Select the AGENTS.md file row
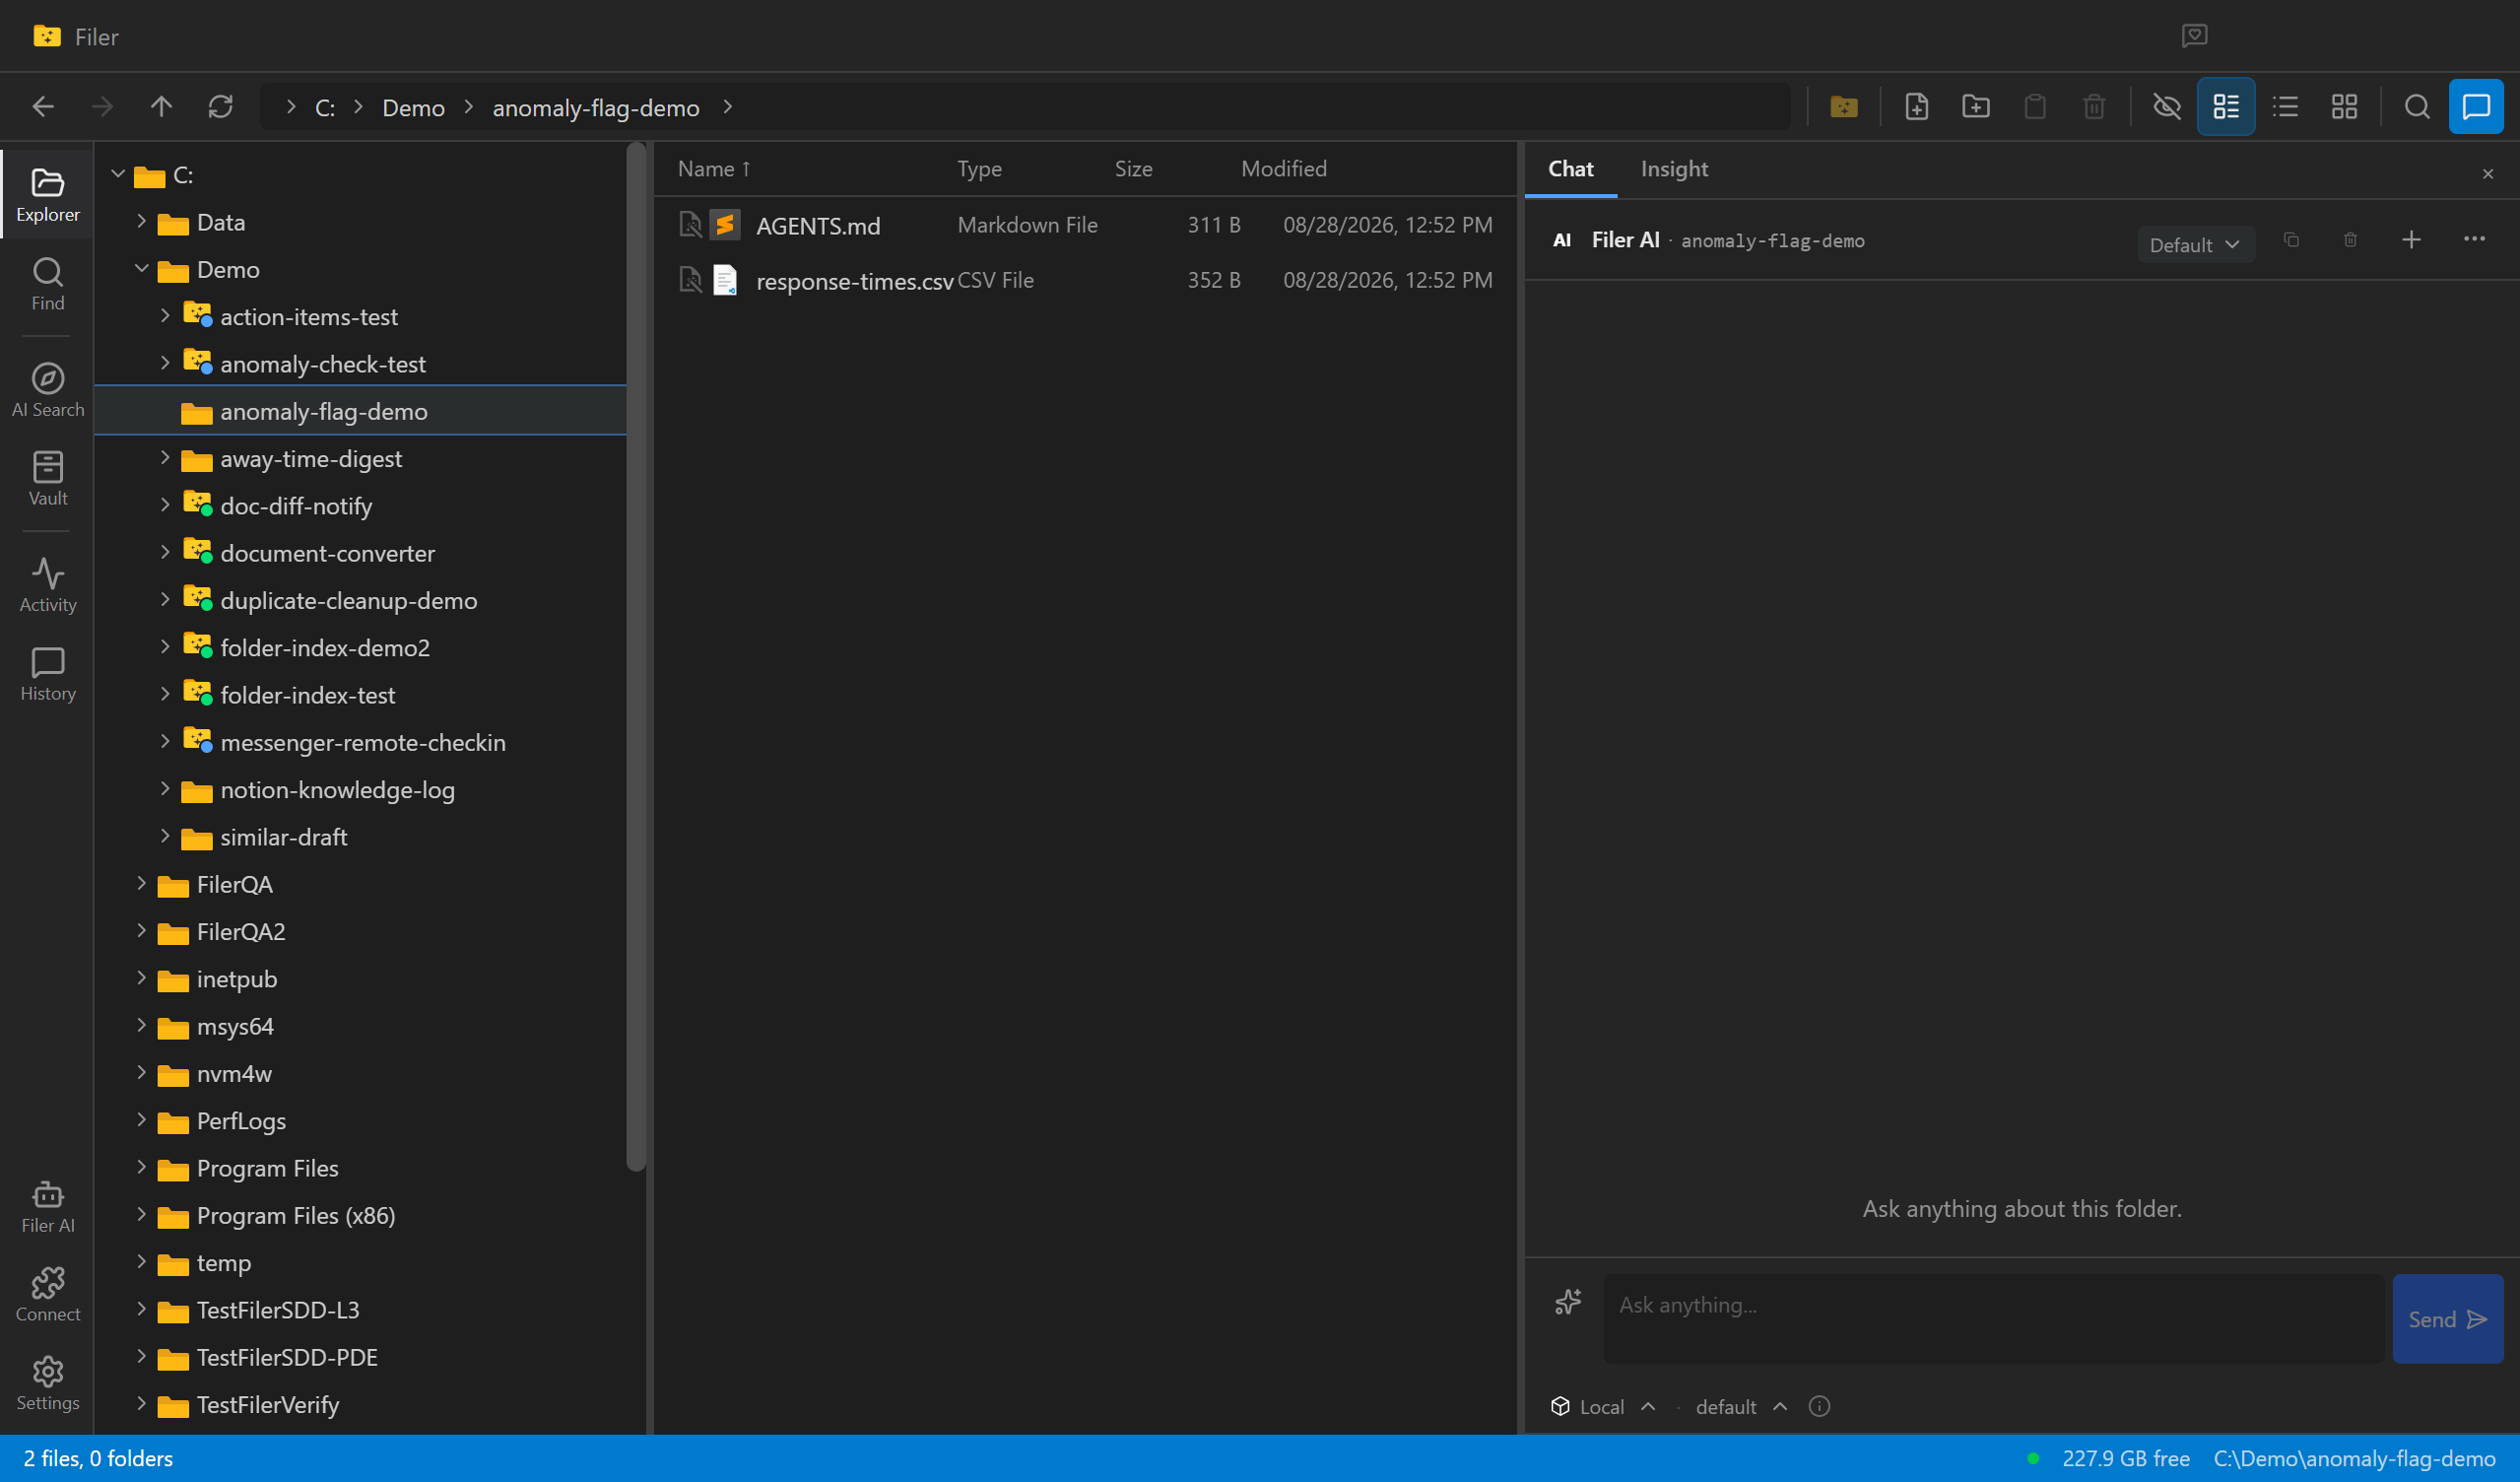The width and height of the screenshot is (2520, 1482). 1085,225
